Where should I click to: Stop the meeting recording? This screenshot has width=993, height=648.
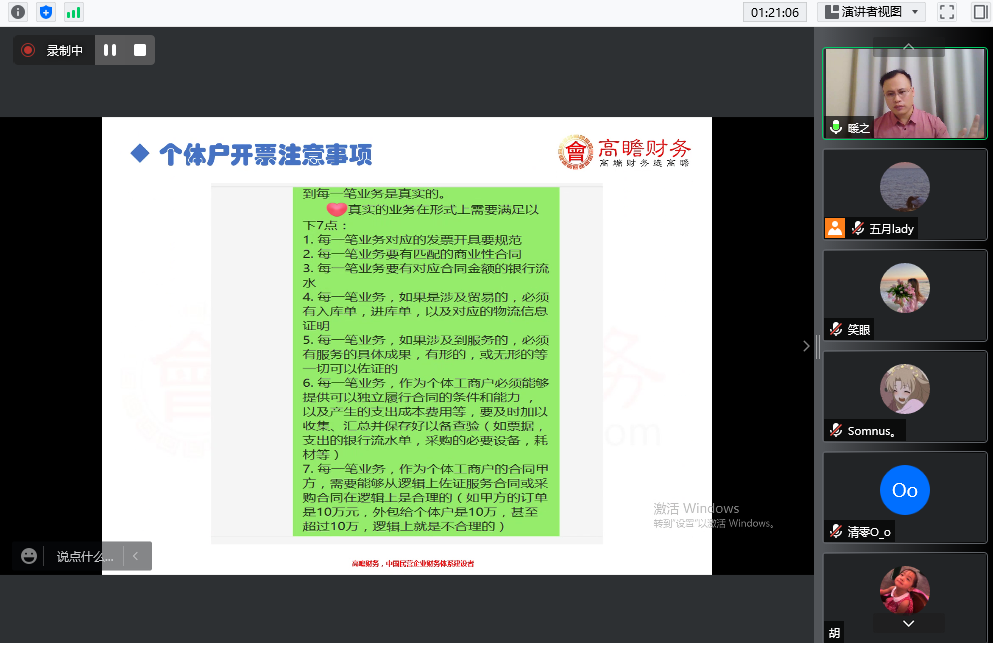coord(140,50)
